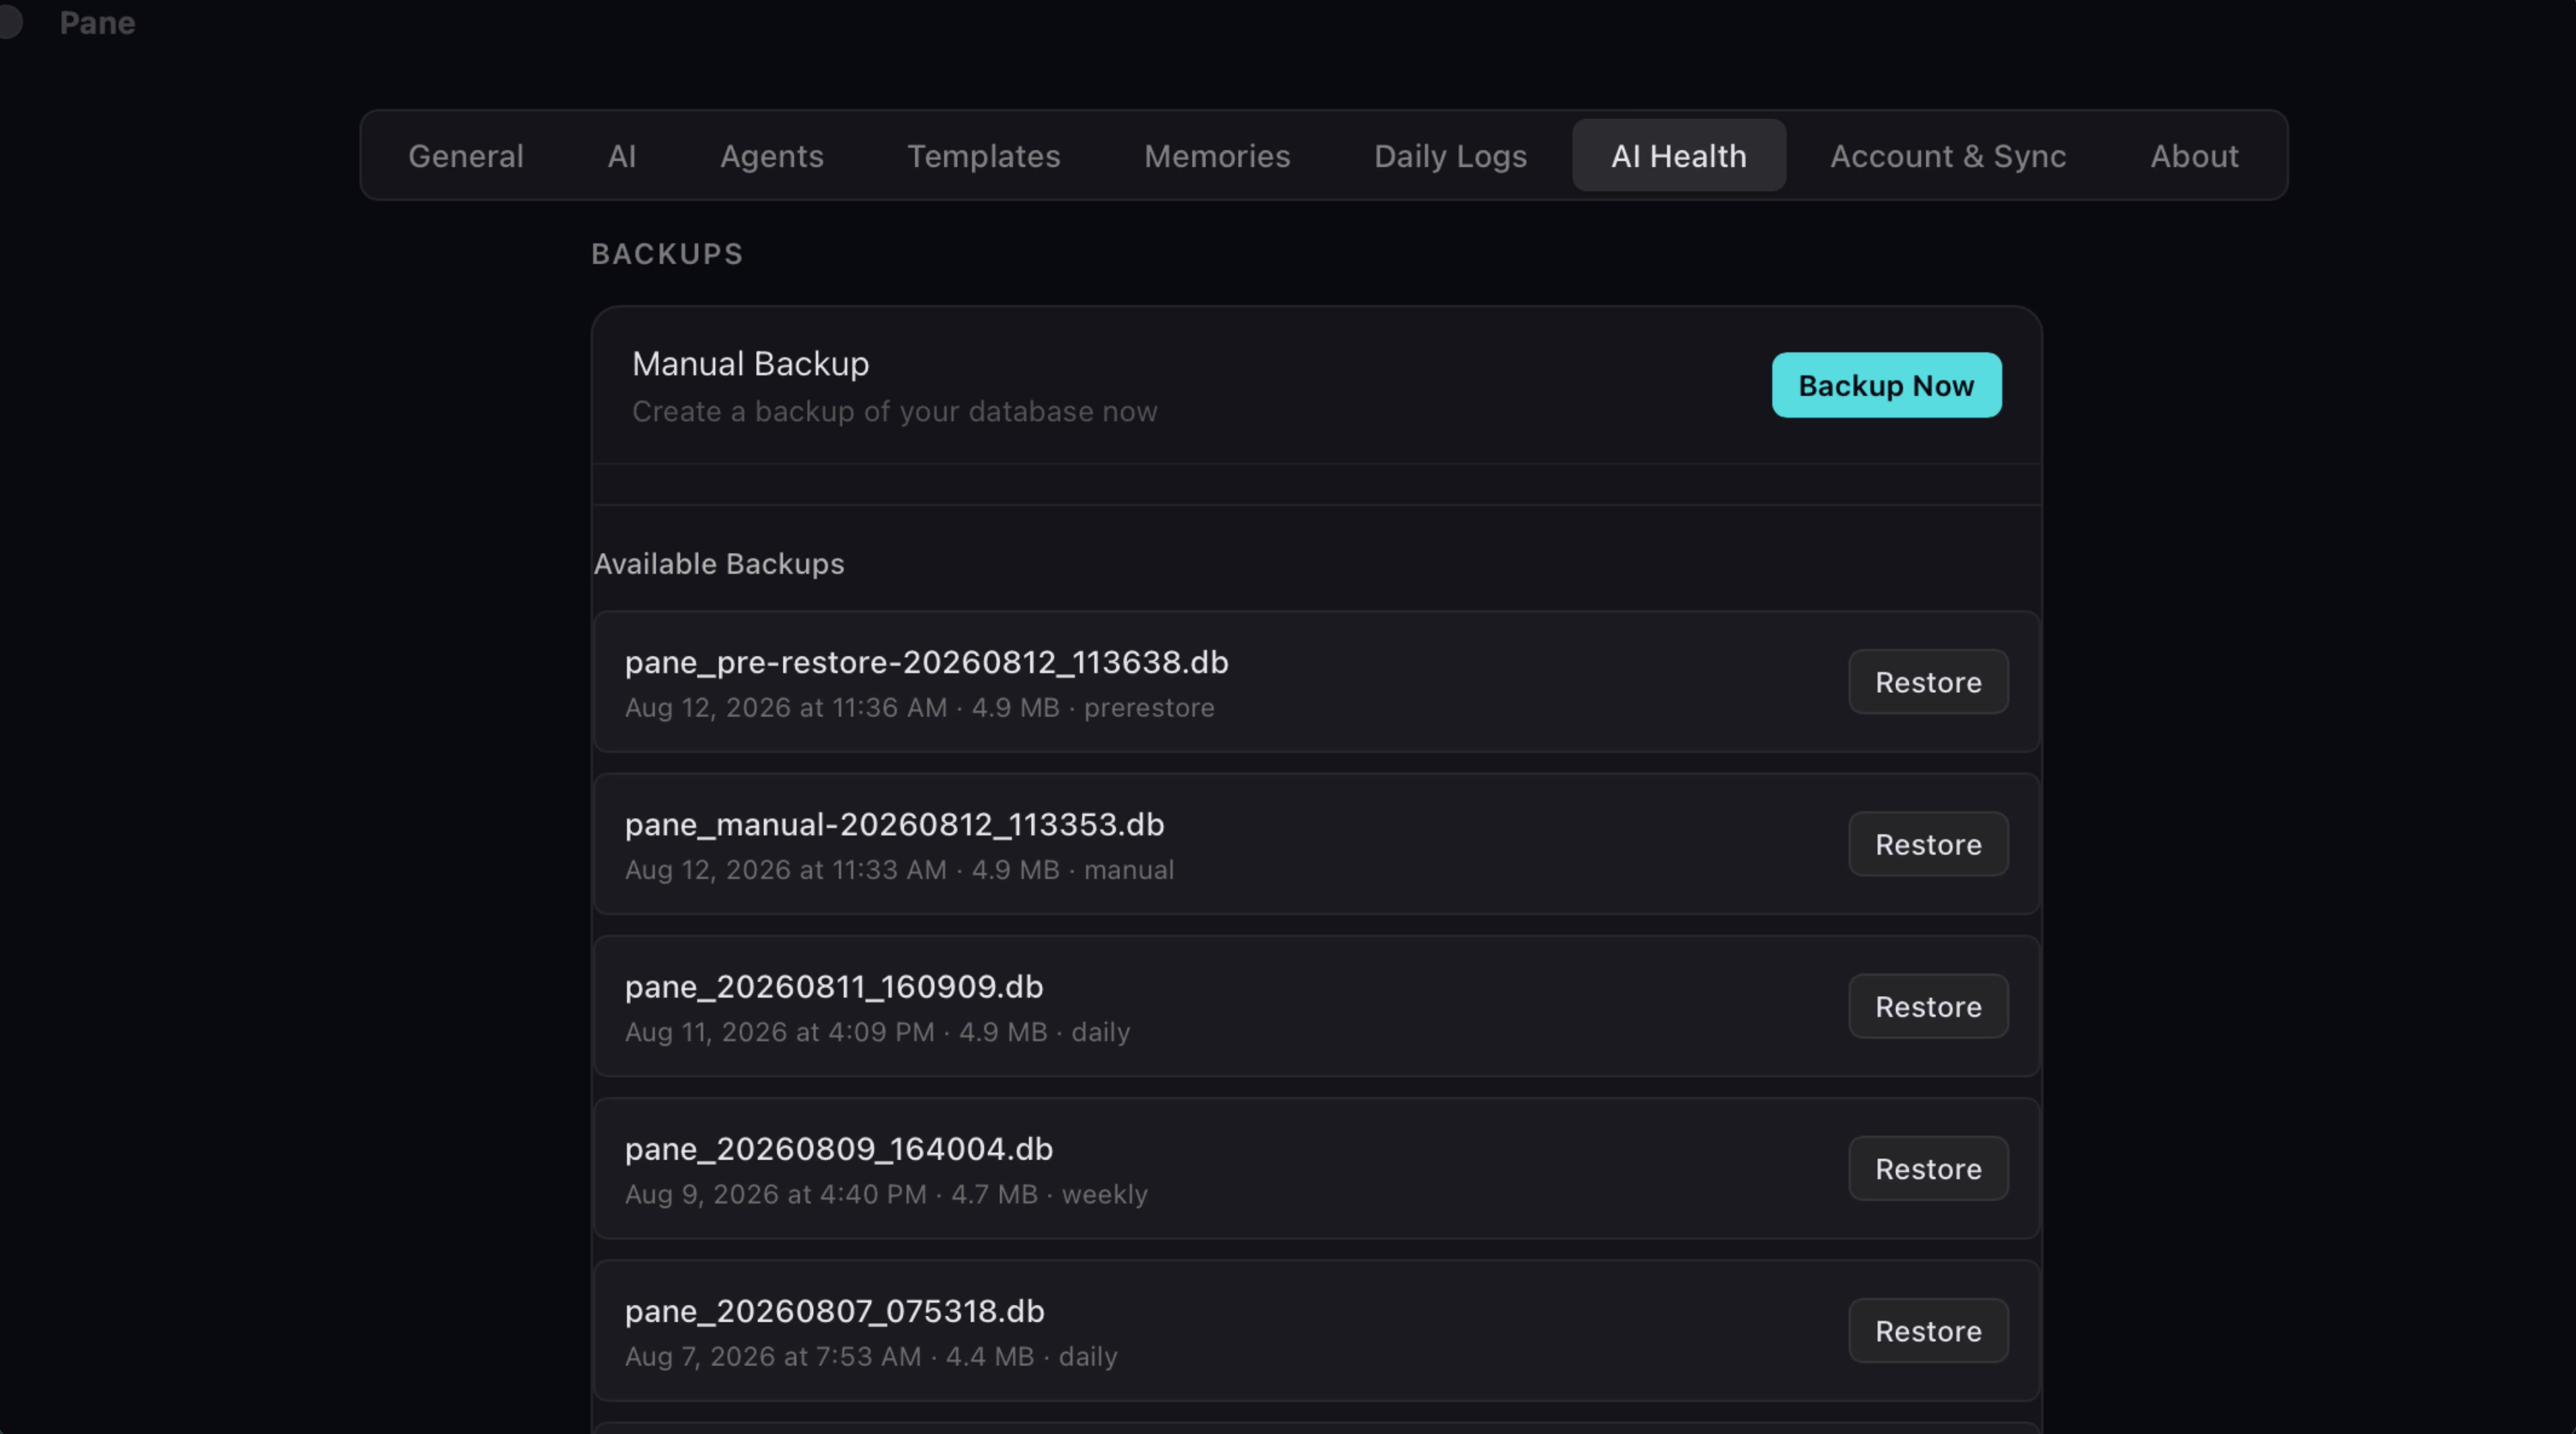Image resolution: width=2576 pixels, height=1434 pixels.
Task: Select file name pane_20260809_164004.db
Action: click(x=838, y=1149)
